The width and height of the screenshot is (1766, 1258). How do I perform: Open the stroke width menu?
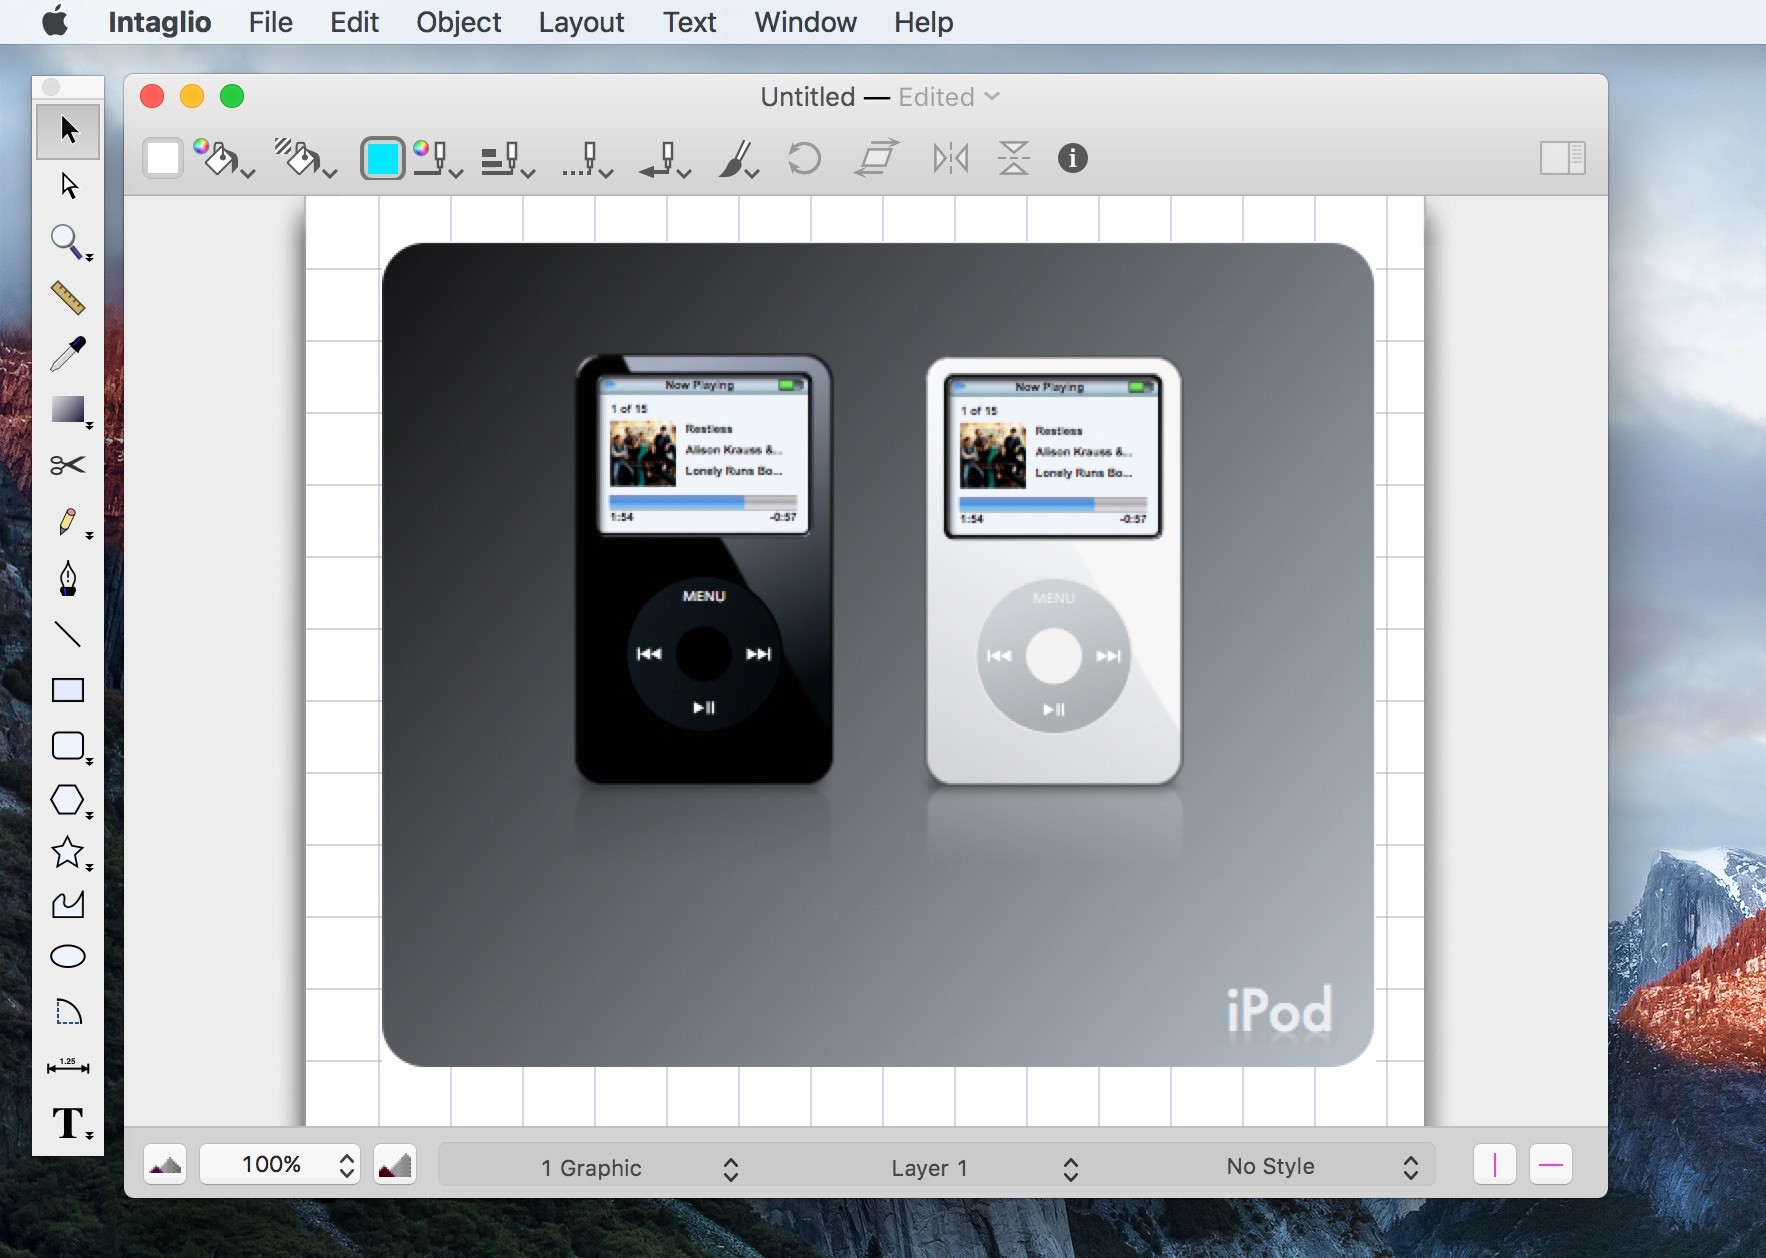[x=508, y=158]
